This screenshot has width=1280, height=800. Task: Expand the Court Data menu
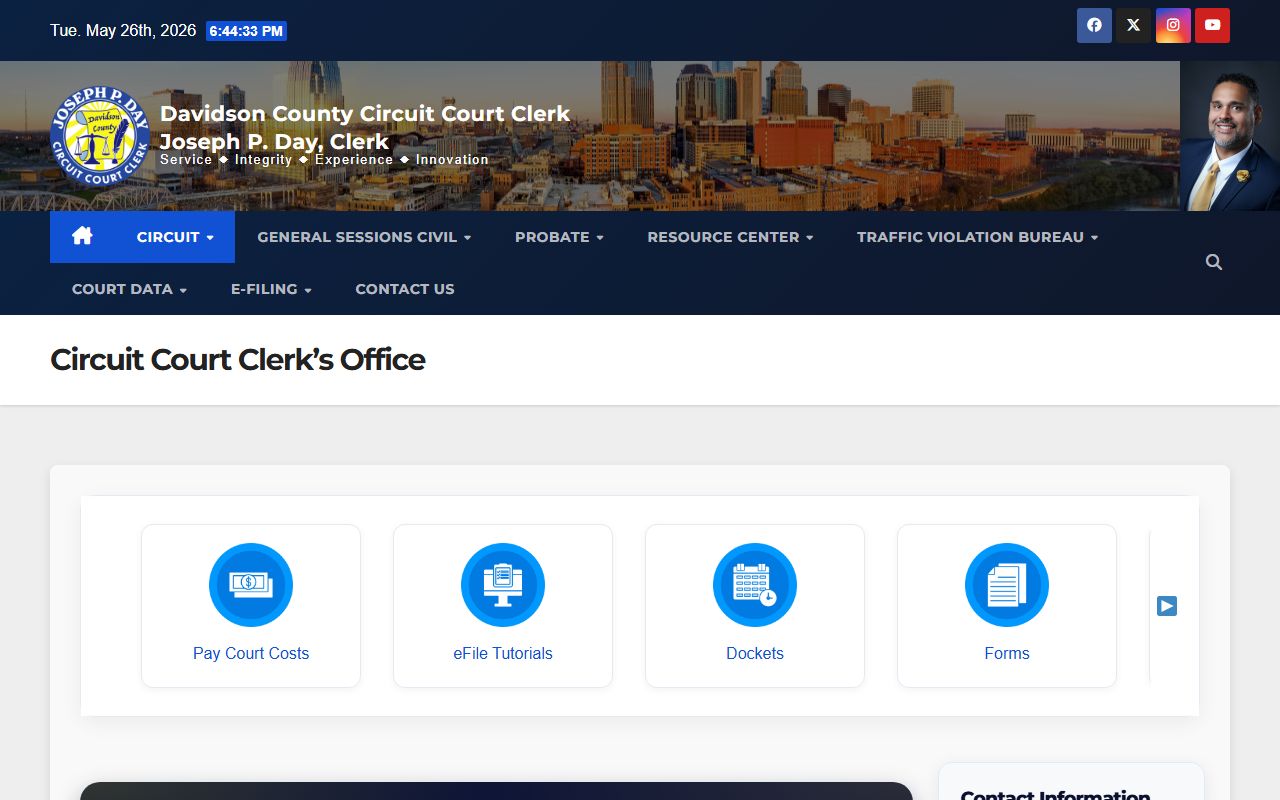pyautogui.click(x=129, y=289)
